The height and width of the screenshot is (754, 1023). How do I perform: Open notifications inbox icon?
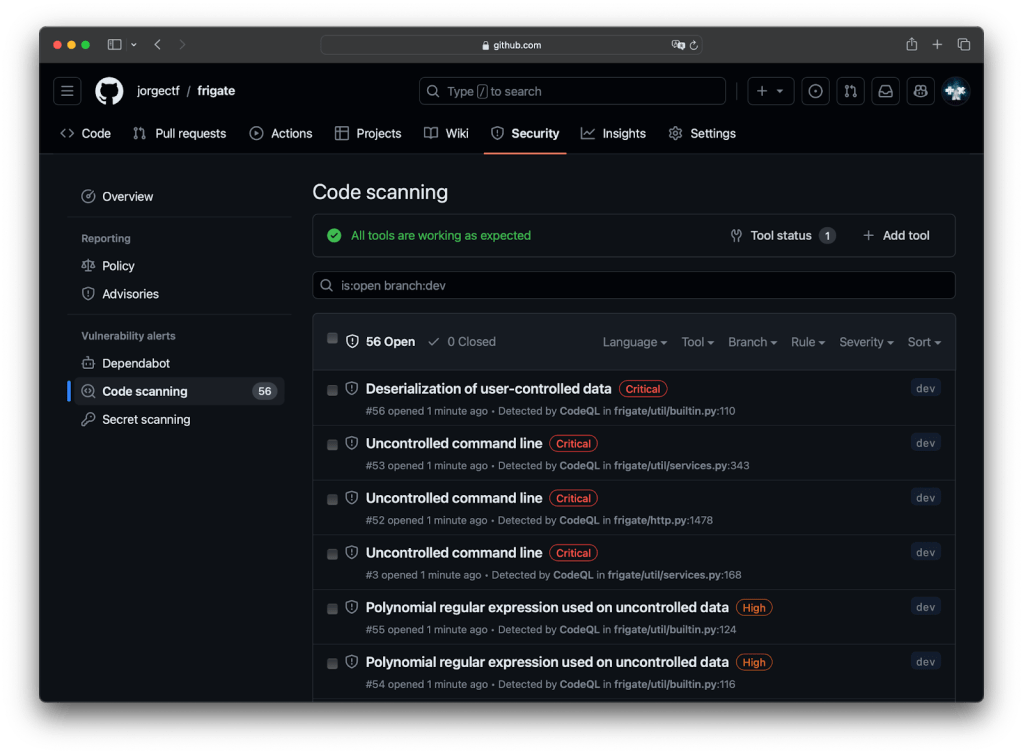pyautogui.click(x=884, y=91)
